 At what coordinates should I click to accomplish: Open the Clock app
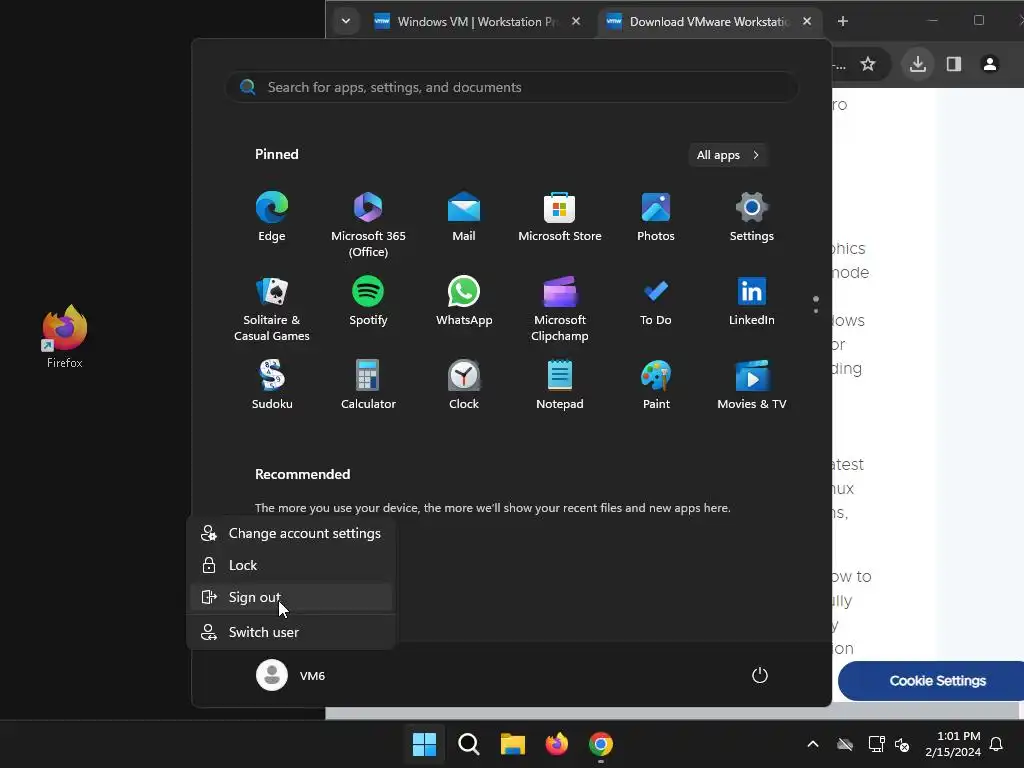(464, 385)
